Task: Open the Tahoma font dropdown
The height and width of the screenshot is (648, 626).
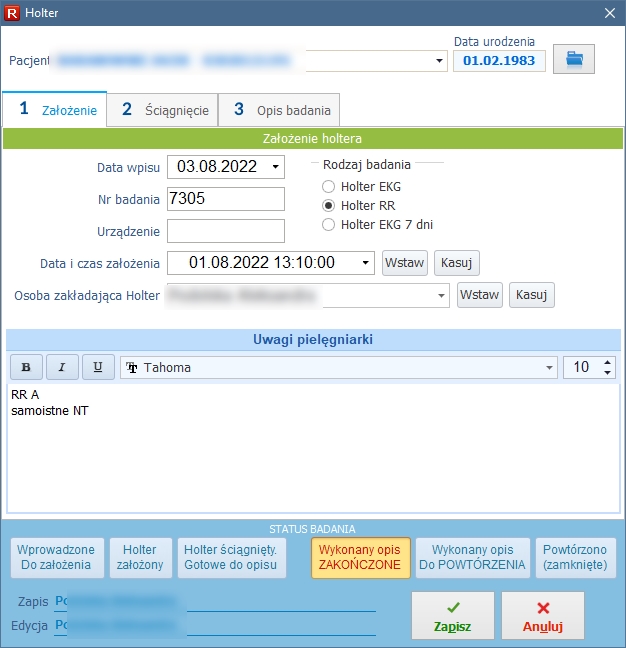Action: [x=549, y=368]
